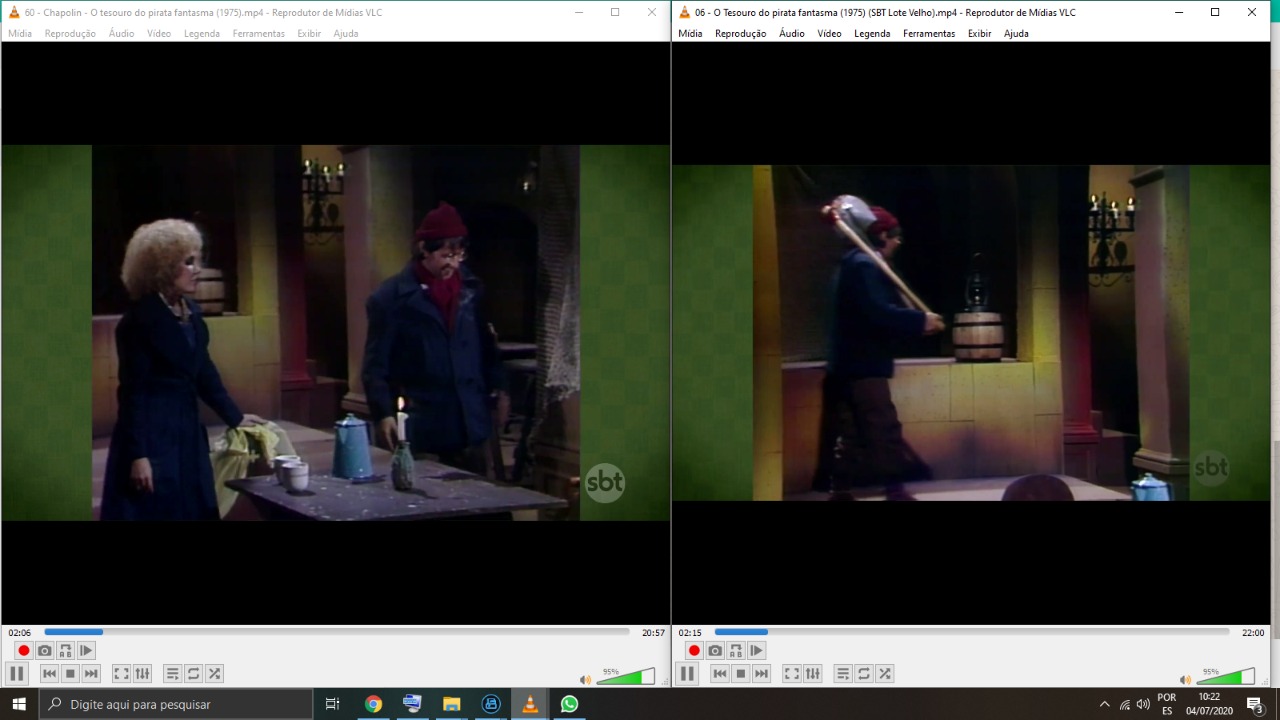Click the seek bar in right VLC window
The image size is (1280, 720).
point(972,632)
